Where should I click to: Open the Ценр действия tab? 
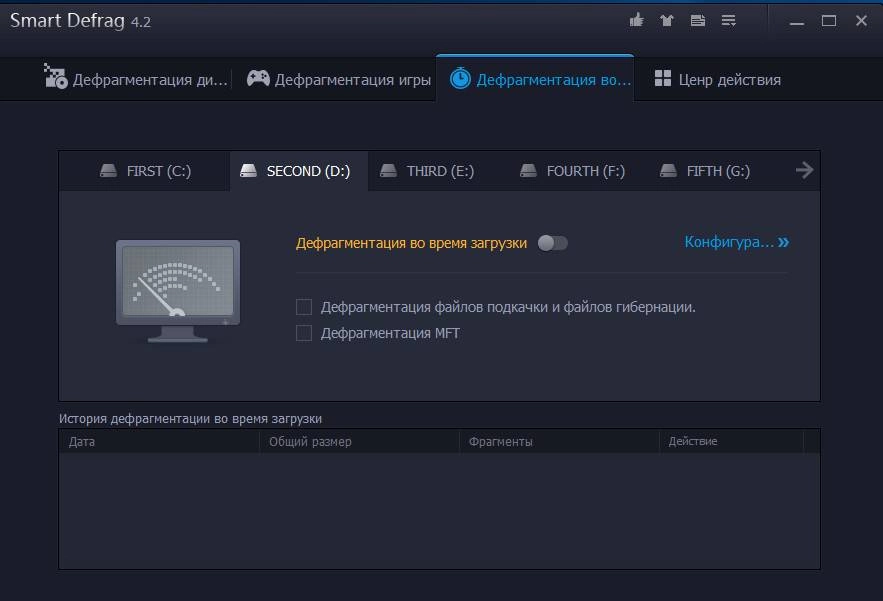click(717, 79)
